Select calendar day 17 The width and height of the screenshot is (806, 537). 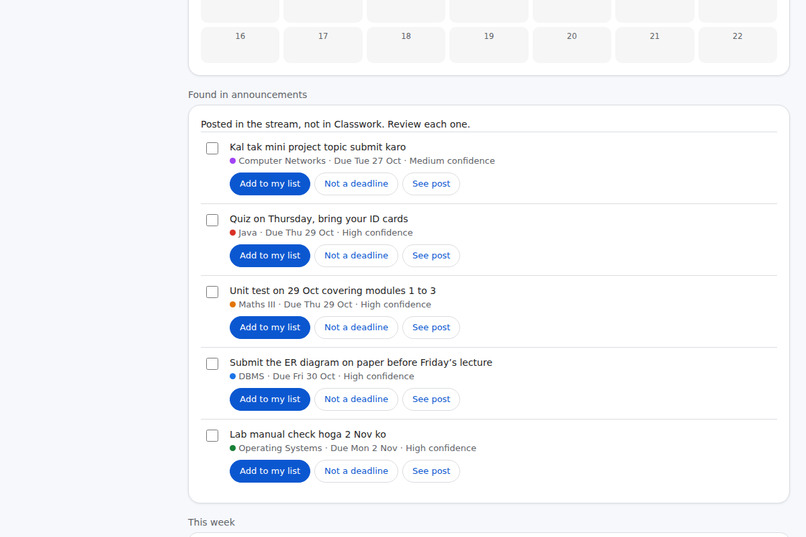[x=323, y=45]
